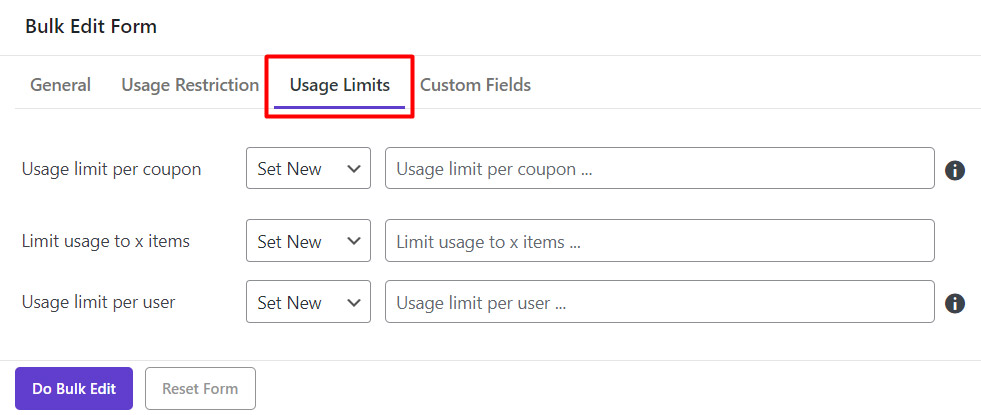Click the Usage limit per user row label

(98, 302)
